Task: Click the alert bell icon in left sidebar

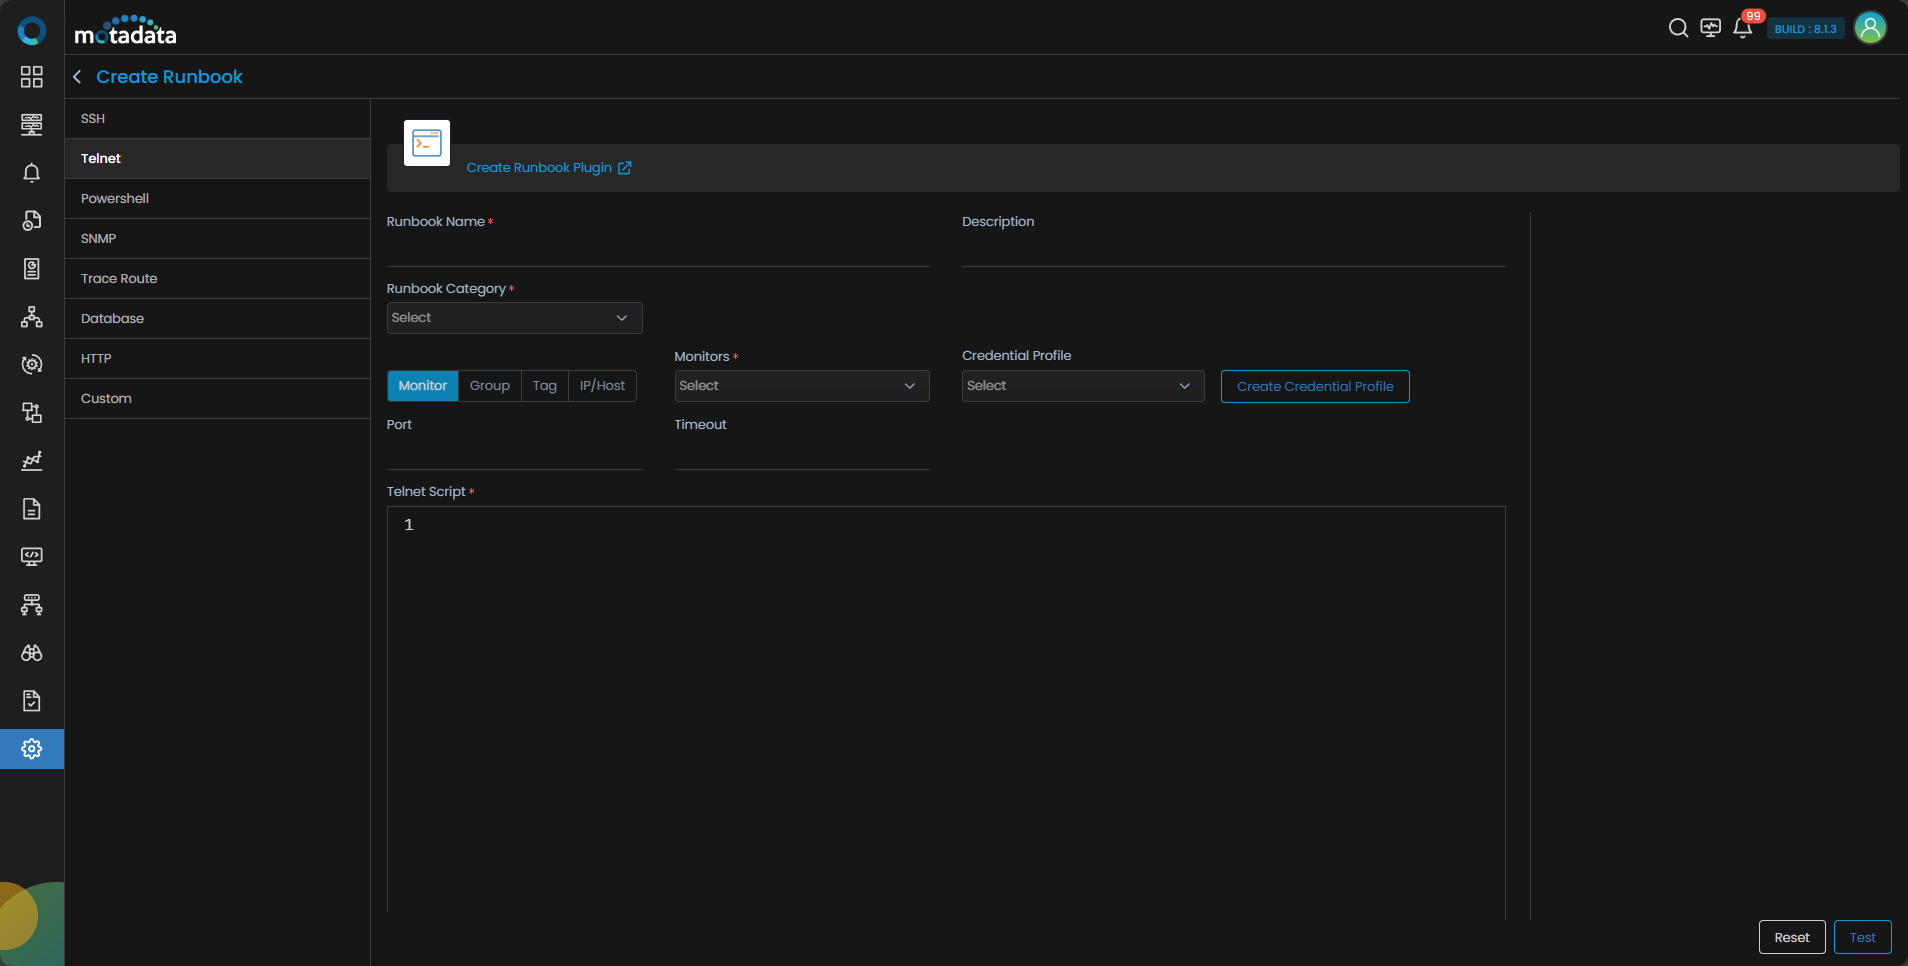Action: pos(32,173)
